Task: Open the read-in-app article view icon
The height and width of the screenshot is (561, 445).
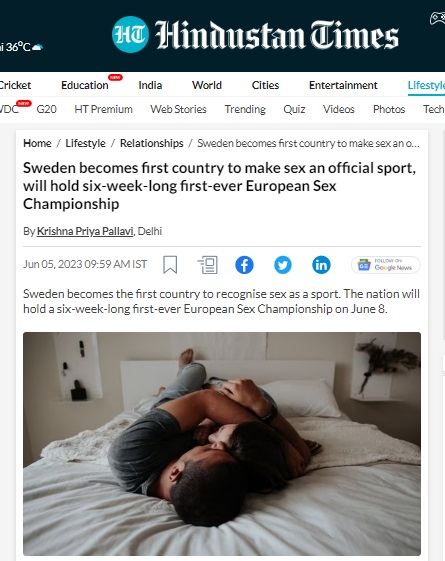Action: tap(208, 265)
